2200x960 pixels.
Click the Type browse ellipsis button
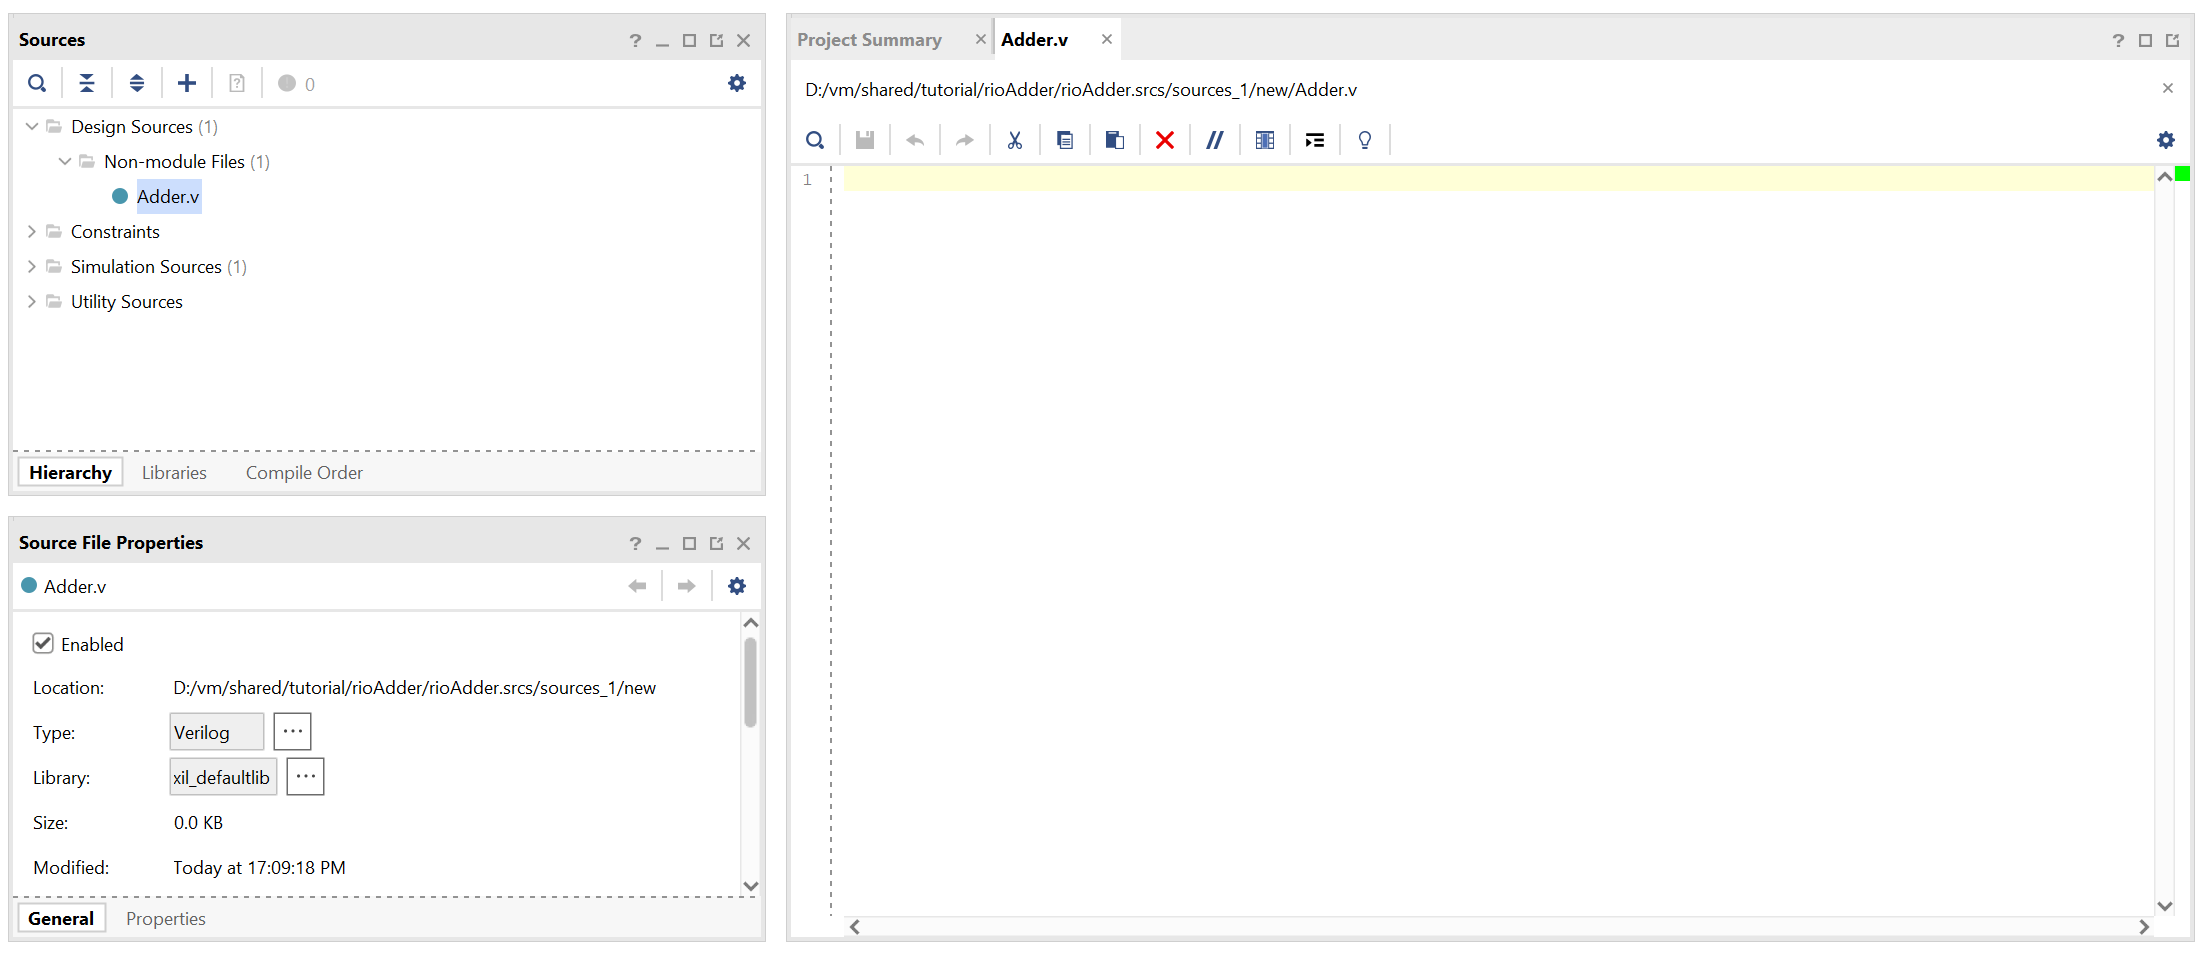pos(292,732)
